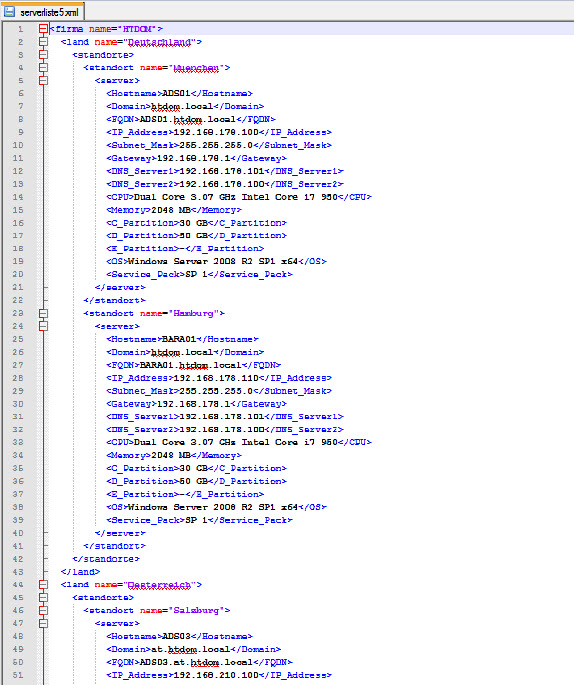Image resolution: width=574 pixels, height=685 pixels.
Task: Select the serverliste5.xml tab
Action: tap(42, 11)
